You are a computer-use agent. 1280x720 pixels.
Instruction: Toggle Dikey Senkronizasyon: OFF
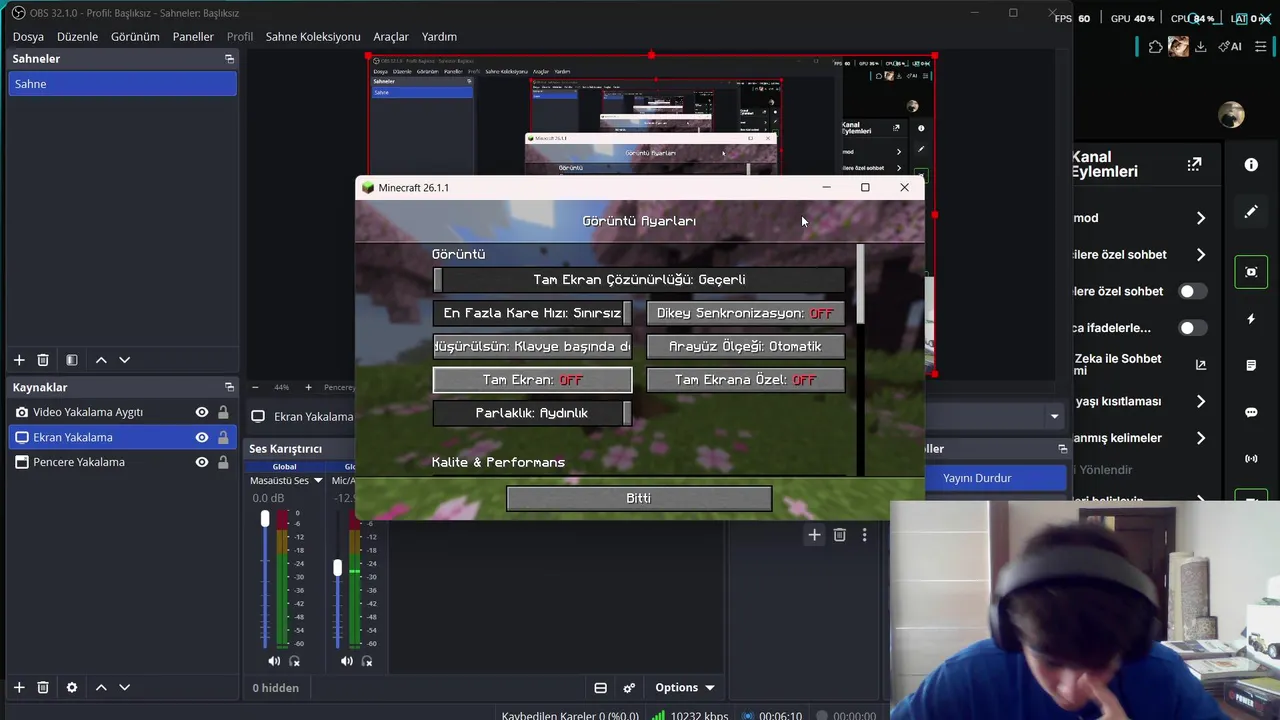[745, 313]
